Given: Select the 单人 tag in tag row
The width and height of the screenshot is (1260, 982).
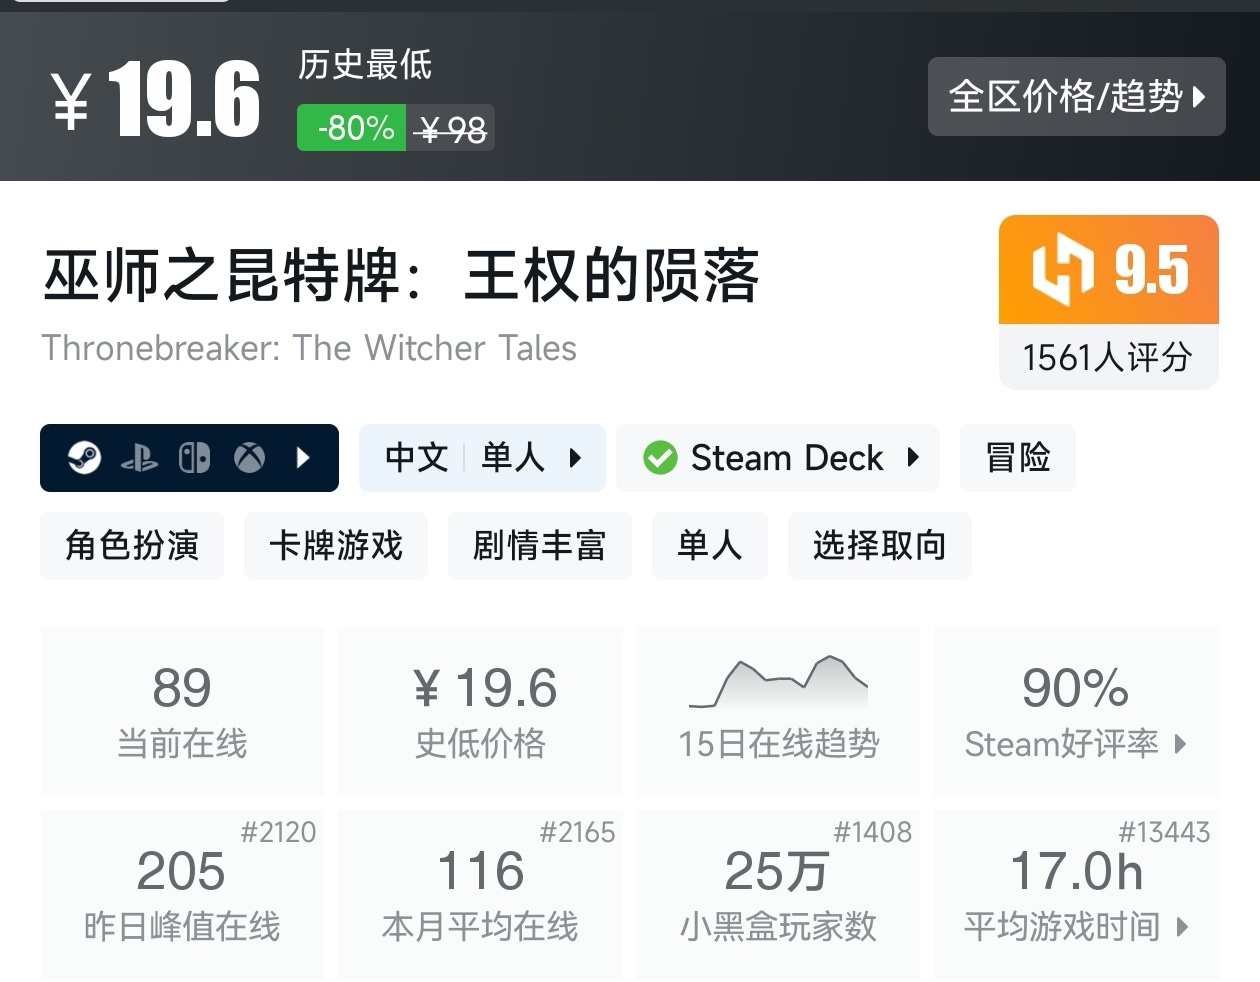Looking at the screenshot, I should tap(710, 546).
